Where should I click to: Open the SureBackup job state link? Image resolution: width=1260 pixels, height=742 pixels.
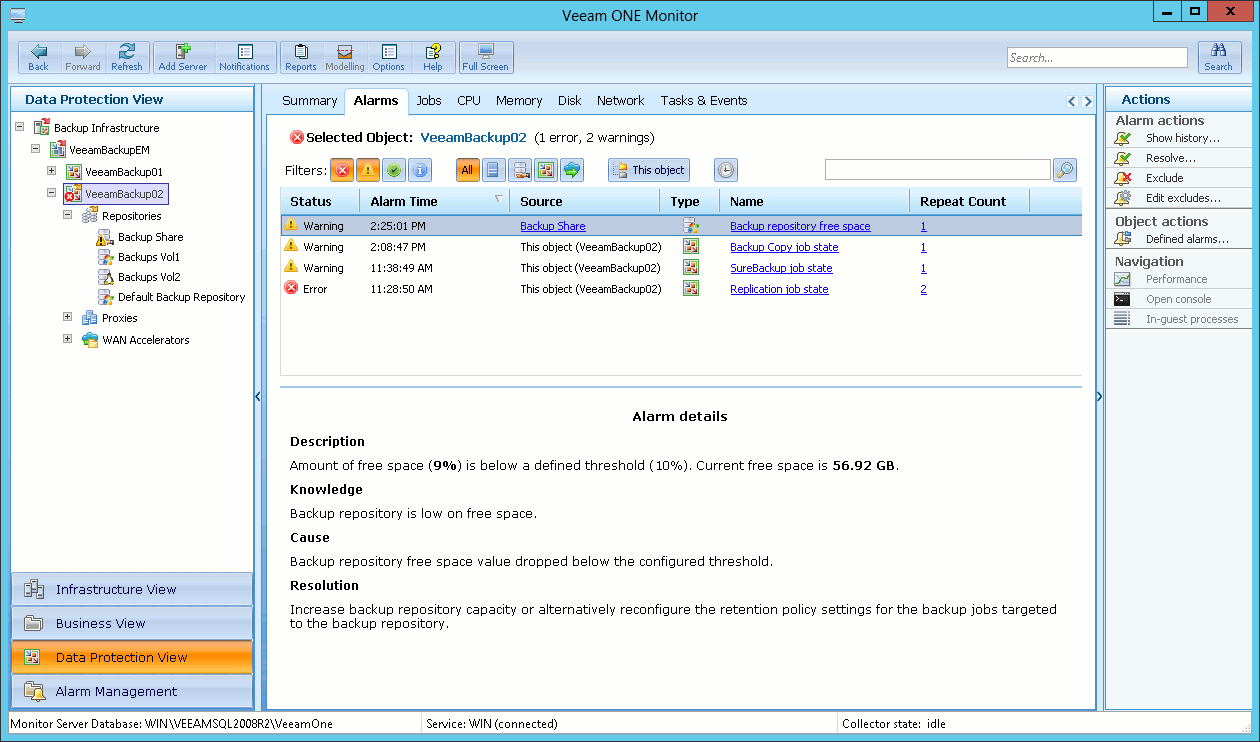781,269
